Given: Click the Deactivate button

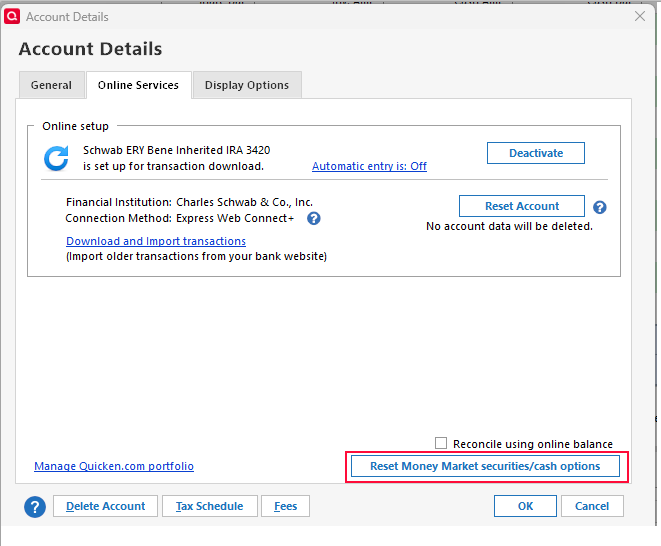Looking at the screenshot, I should coord(535,153).
